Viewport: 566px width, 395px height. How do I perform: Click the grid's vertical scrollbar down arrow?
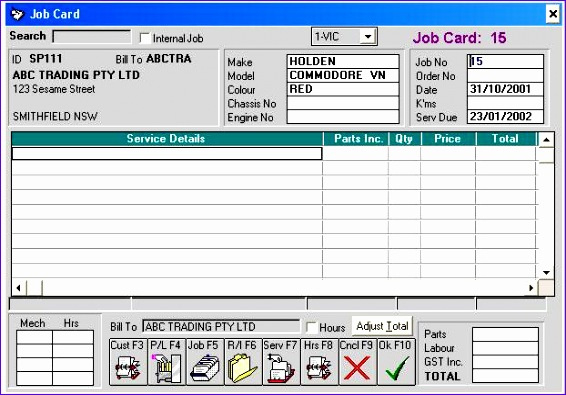pos(546,273)
